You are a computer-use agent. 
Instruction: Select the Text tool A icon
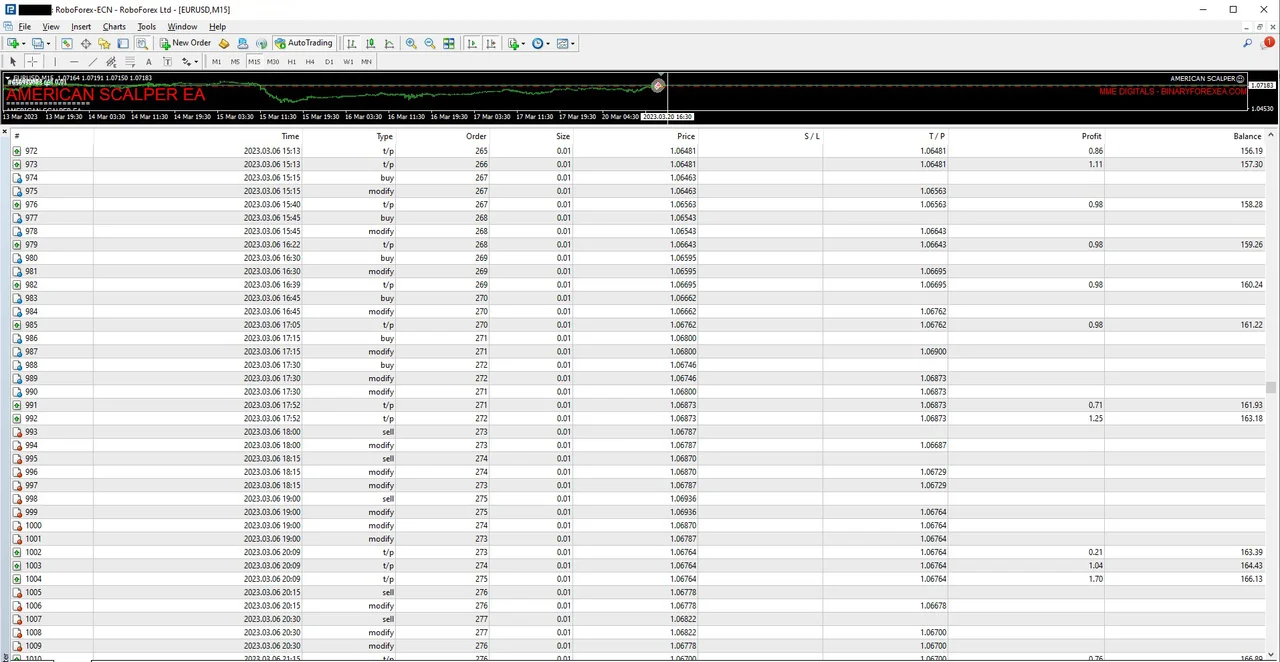tap(148, 61)
